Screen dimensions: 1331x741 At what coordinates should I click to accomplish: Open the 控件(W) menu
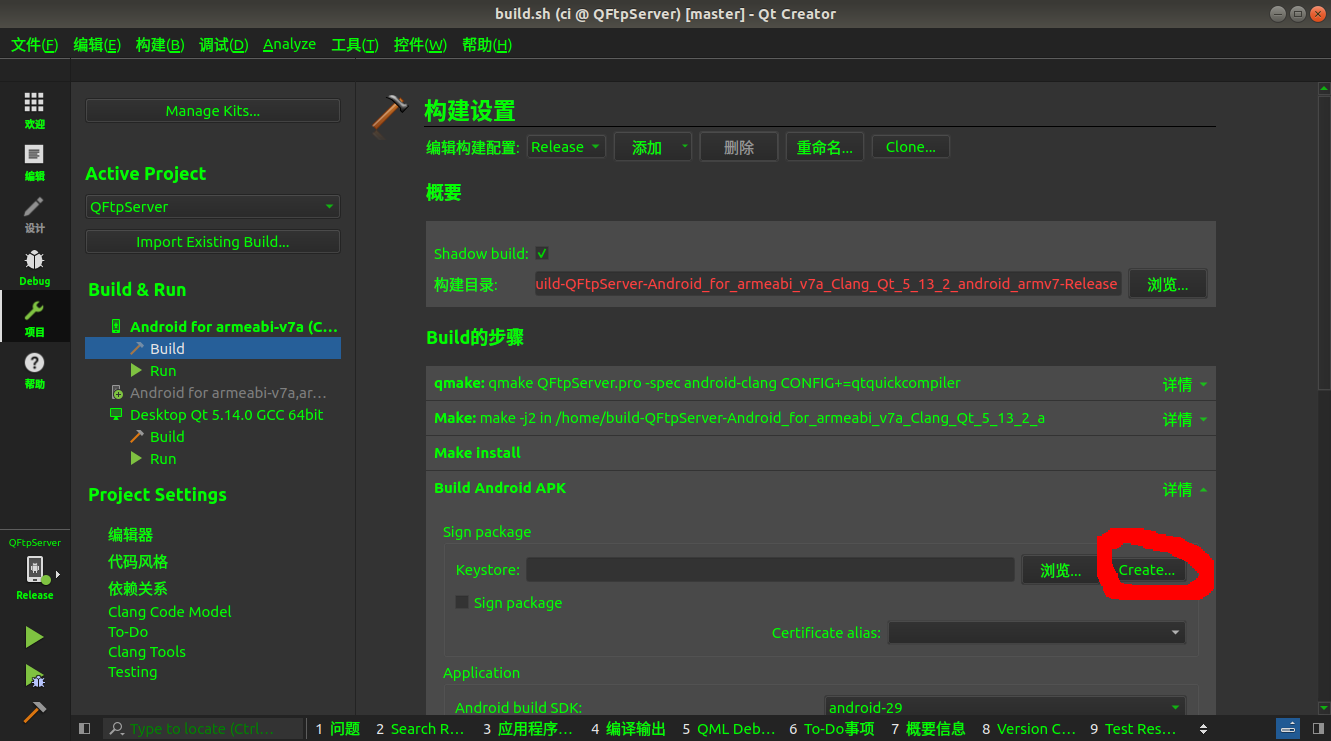pyautogui.click(x=420, y=45)
